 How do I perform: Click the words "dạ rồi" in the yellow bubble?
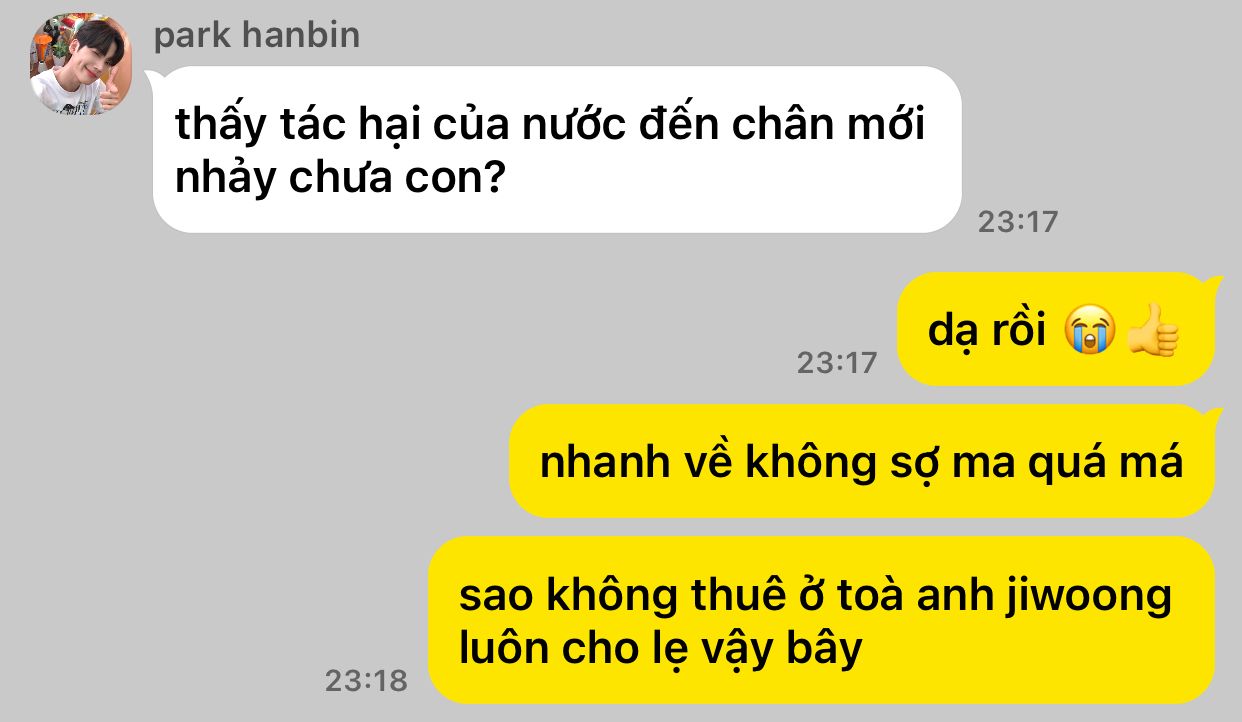(x=988, y=331)
